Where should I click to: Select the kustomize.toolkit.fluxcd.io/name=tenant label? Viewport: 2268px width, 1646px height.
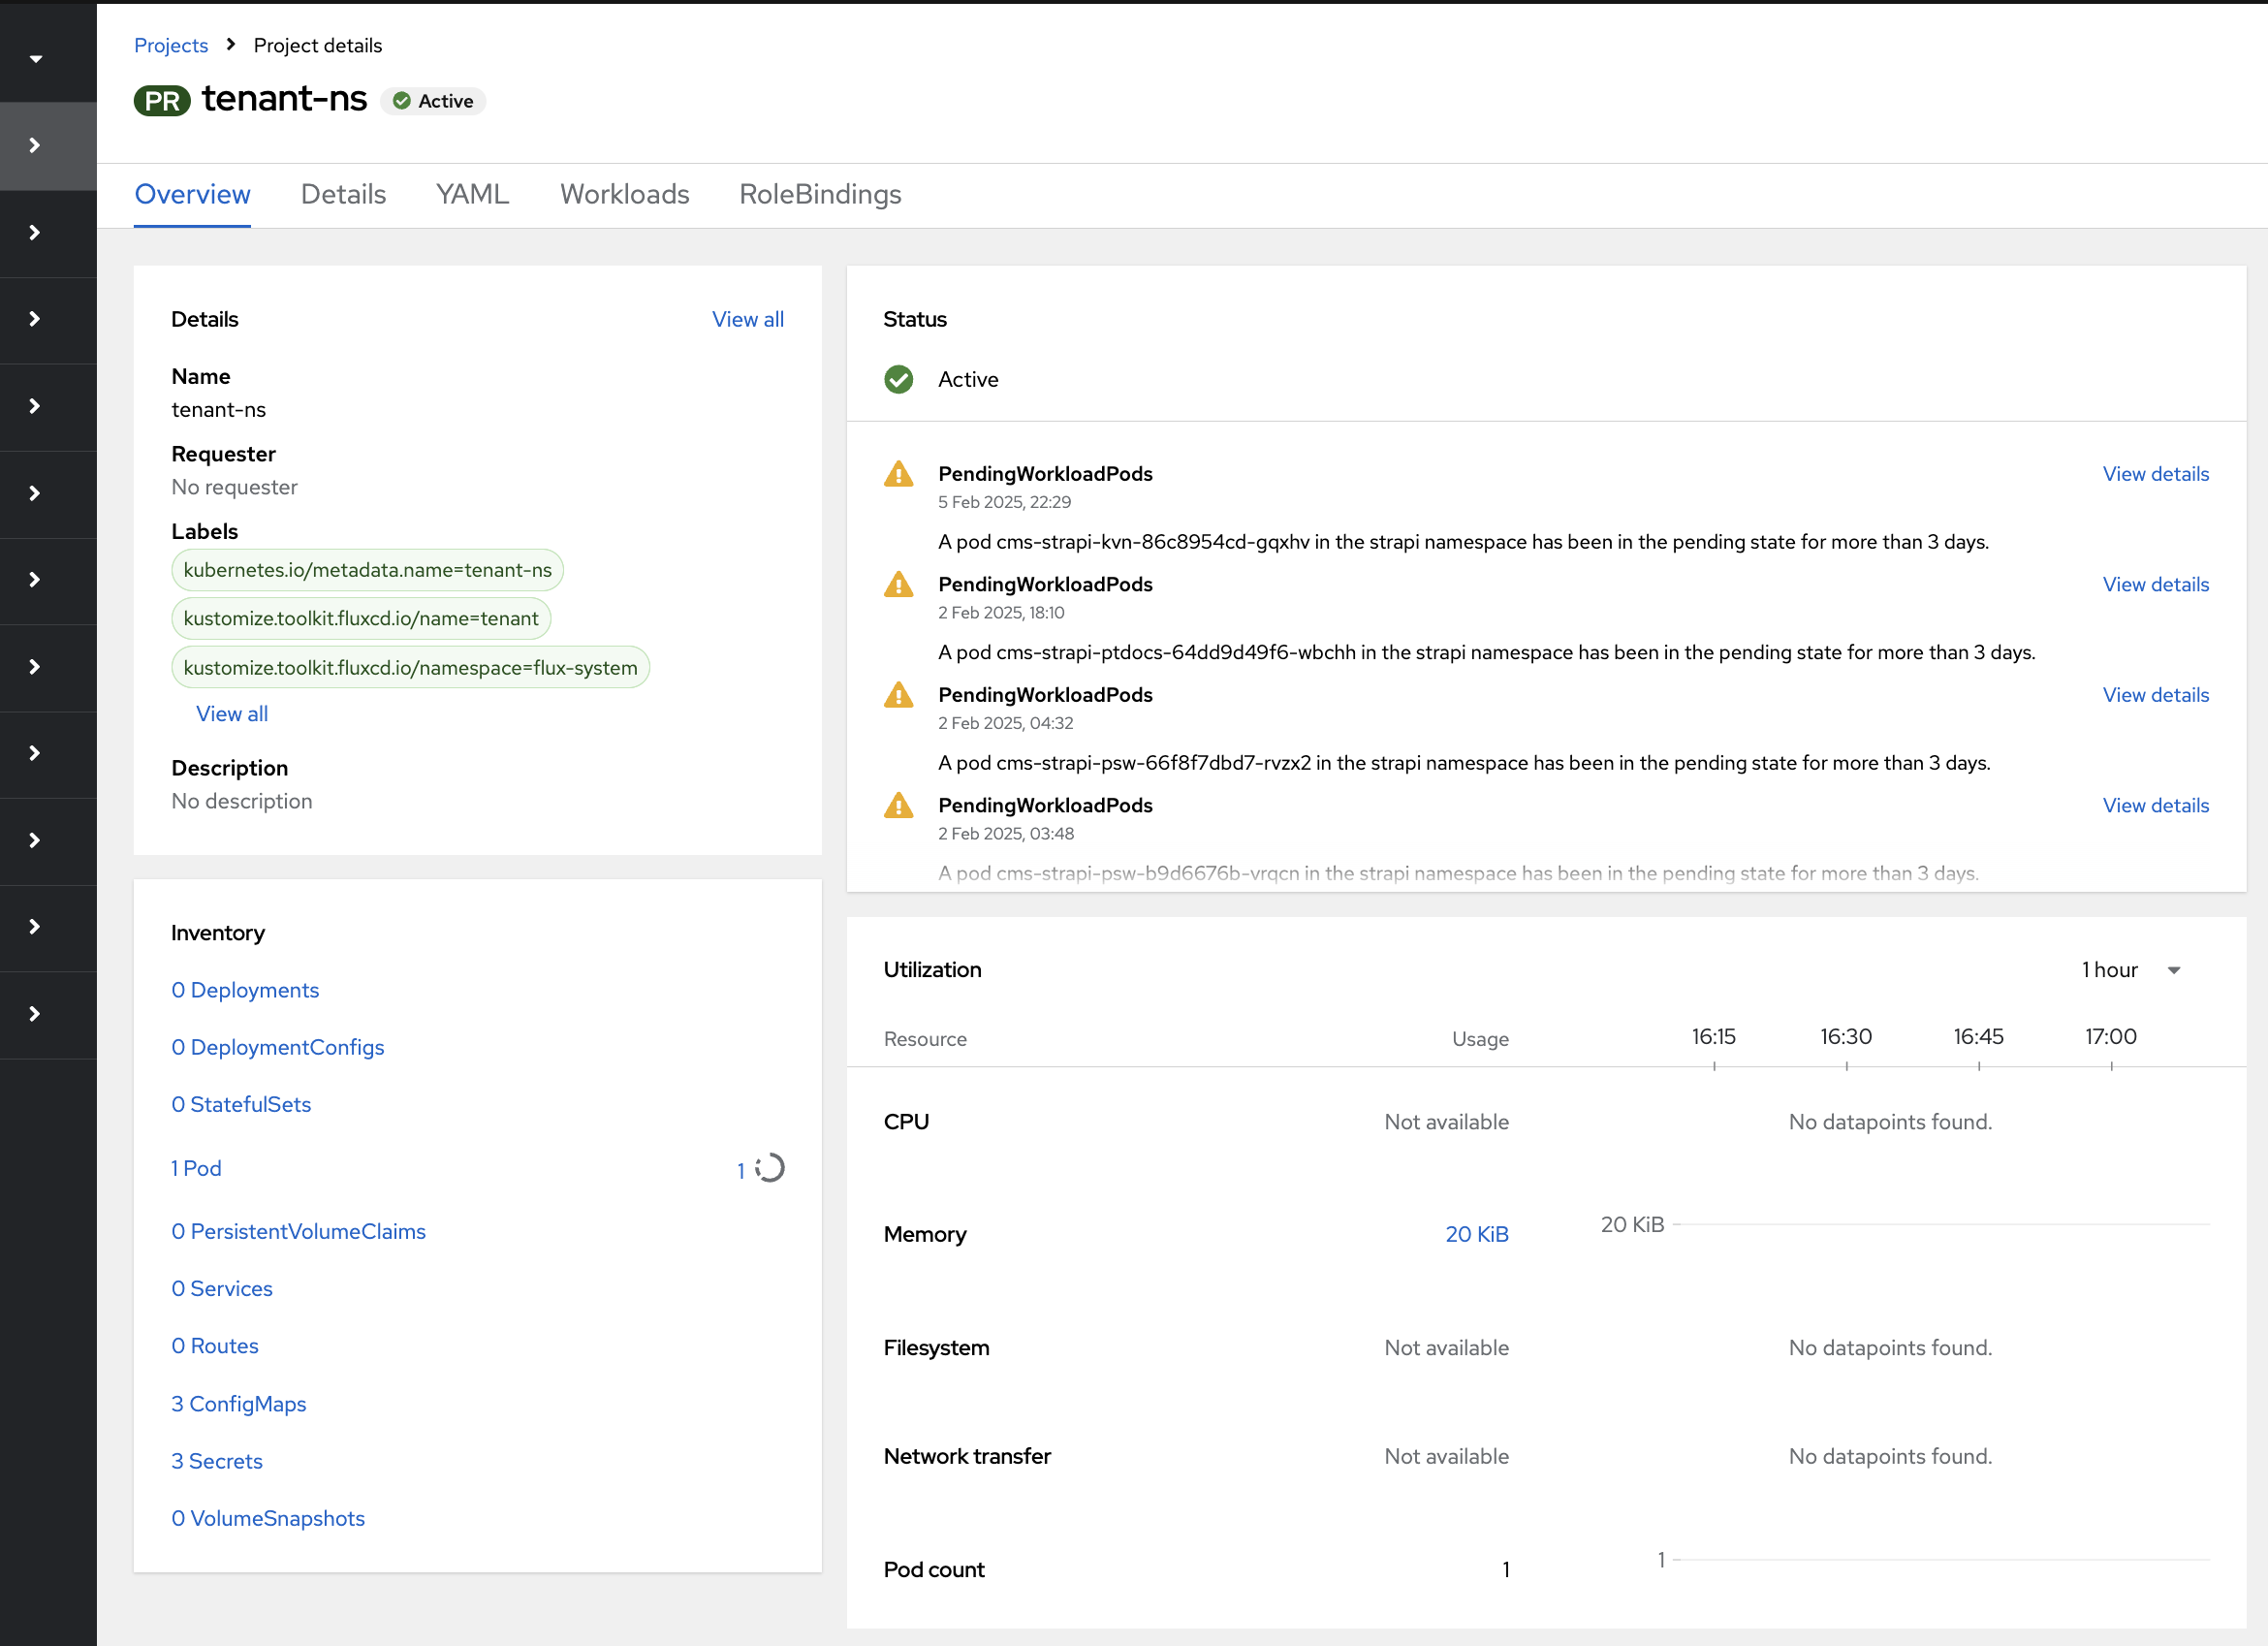(361, 618)
